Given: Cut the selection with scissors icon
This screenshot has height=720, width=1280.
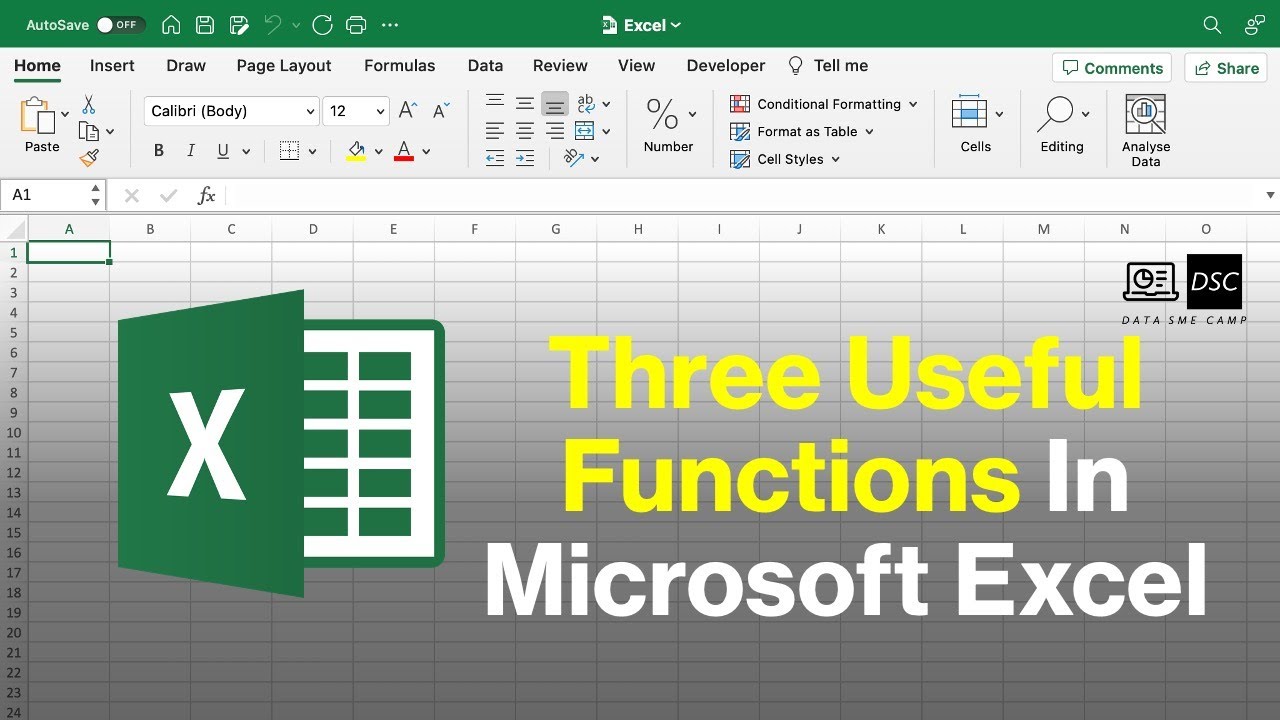Looking at the screenshot, I should [89, 105].
